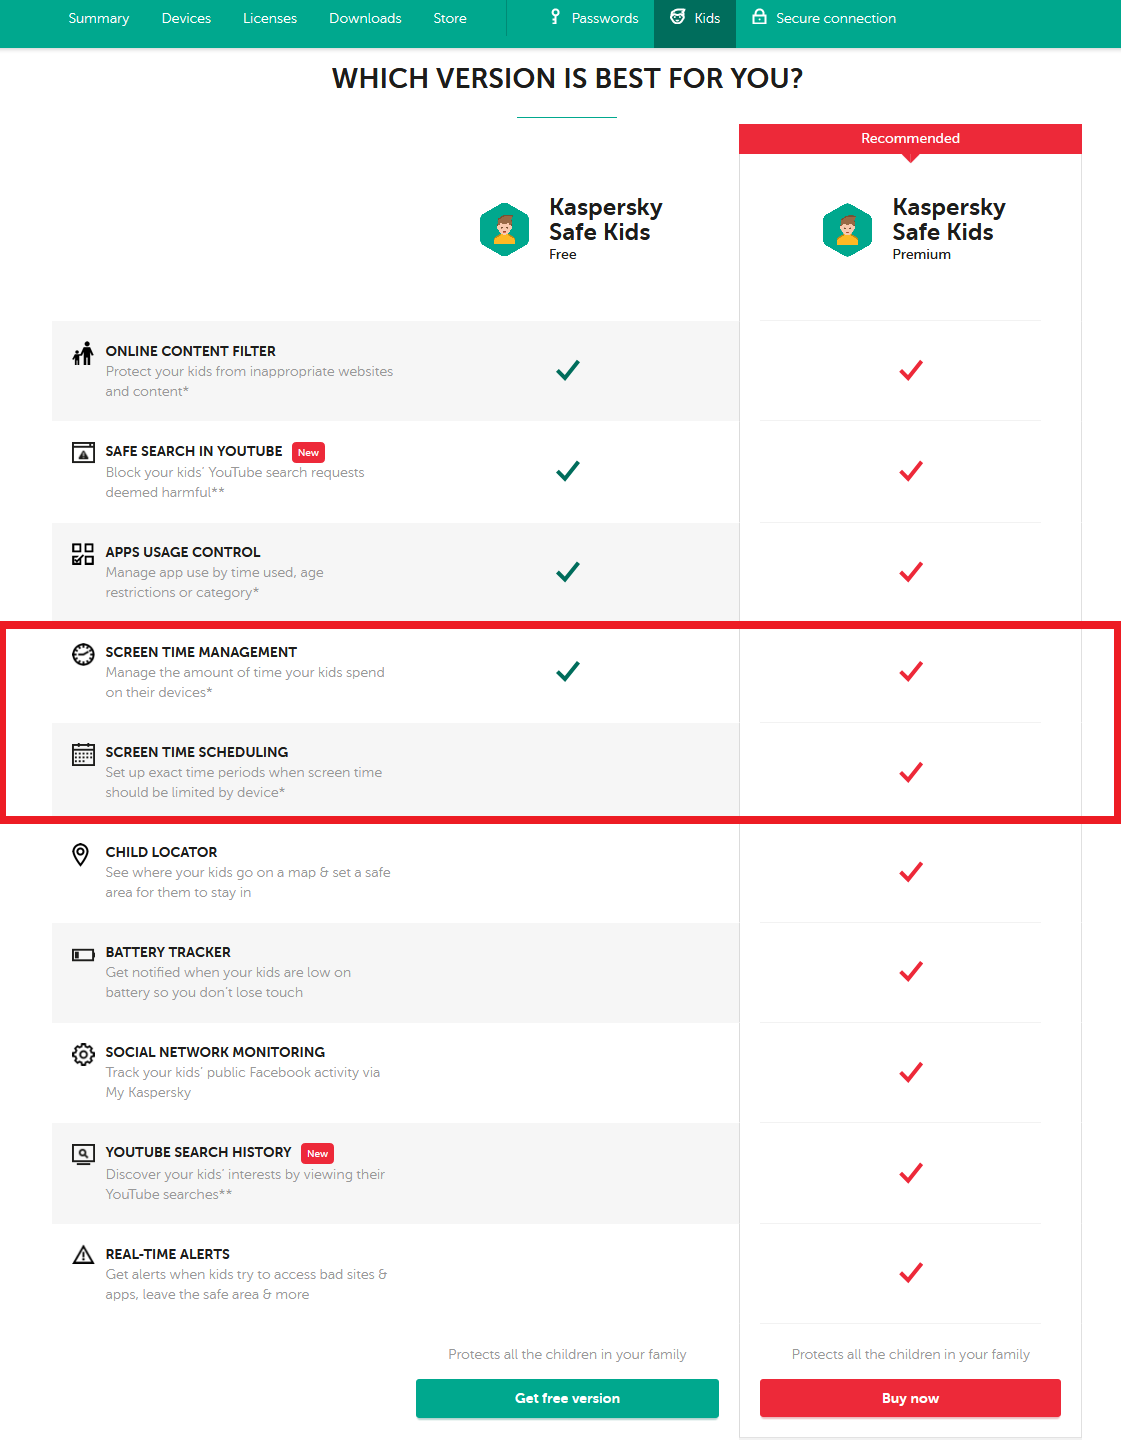Click the Child Locator map pin icon

tap(81, 854)
